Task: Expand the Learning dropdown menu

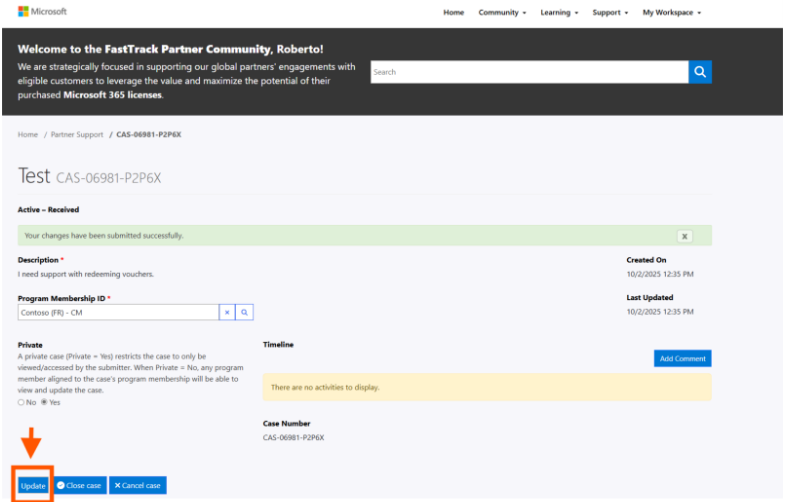Action: [560, 13]
